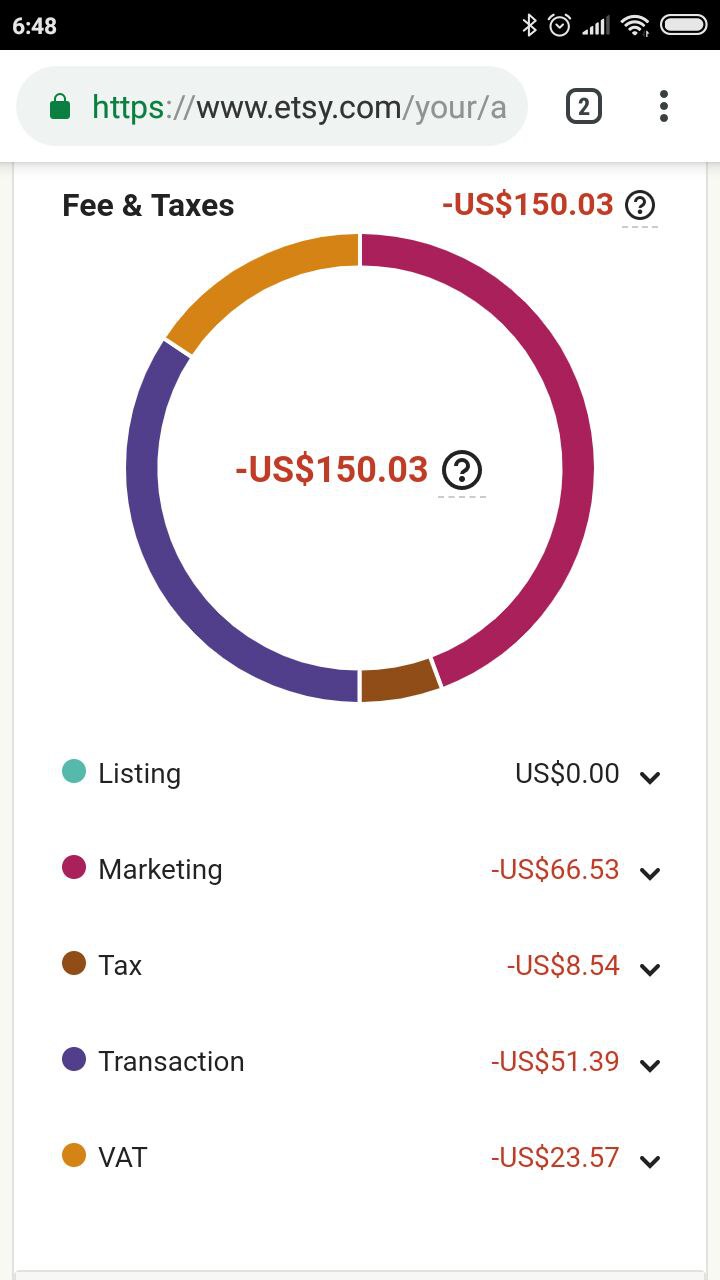Viewport: 720px width, 1280px height.
Task: Tap the orange VAT legend dot
Action: [74, 1155]
